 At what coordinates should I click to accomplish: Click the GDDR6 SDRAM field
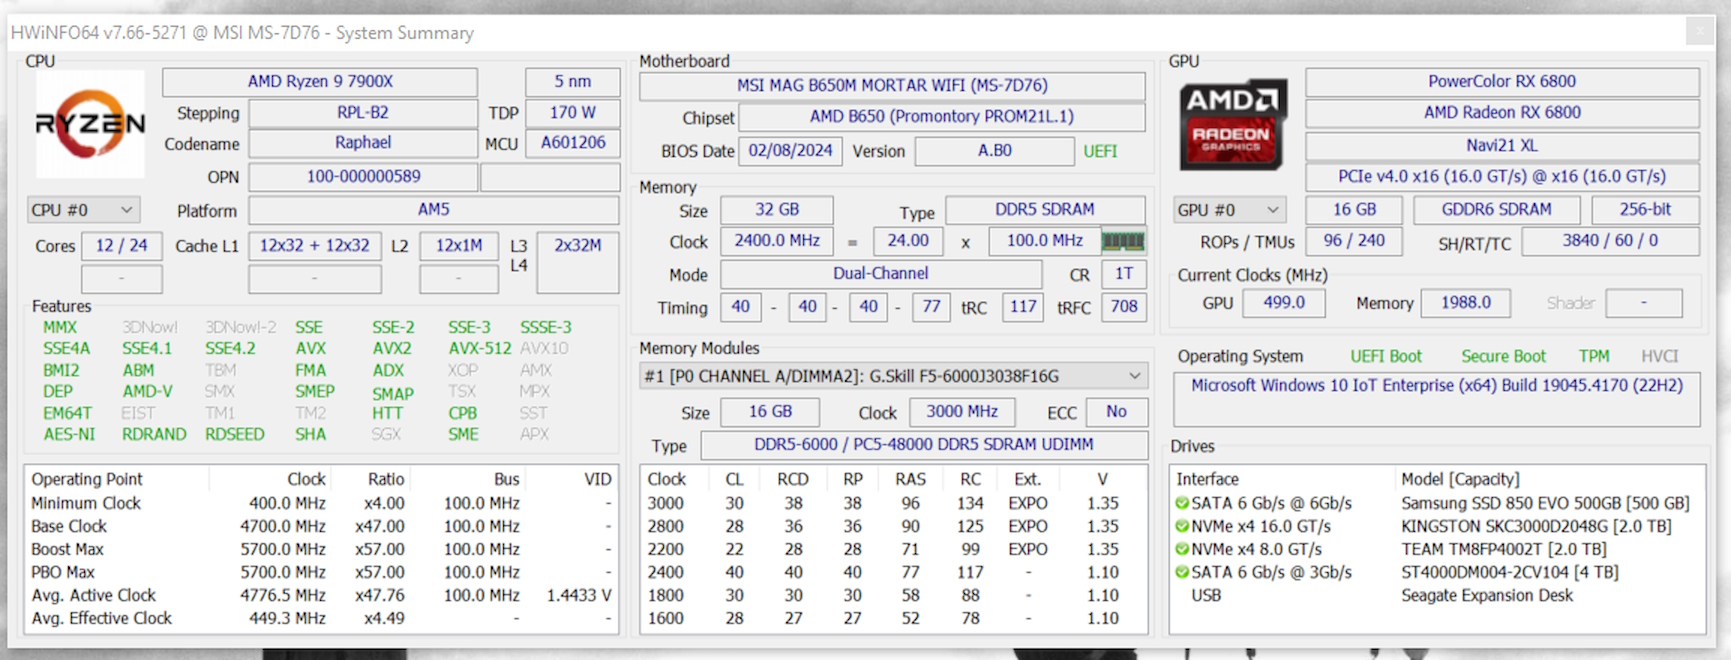click(x=1497, y=210)
